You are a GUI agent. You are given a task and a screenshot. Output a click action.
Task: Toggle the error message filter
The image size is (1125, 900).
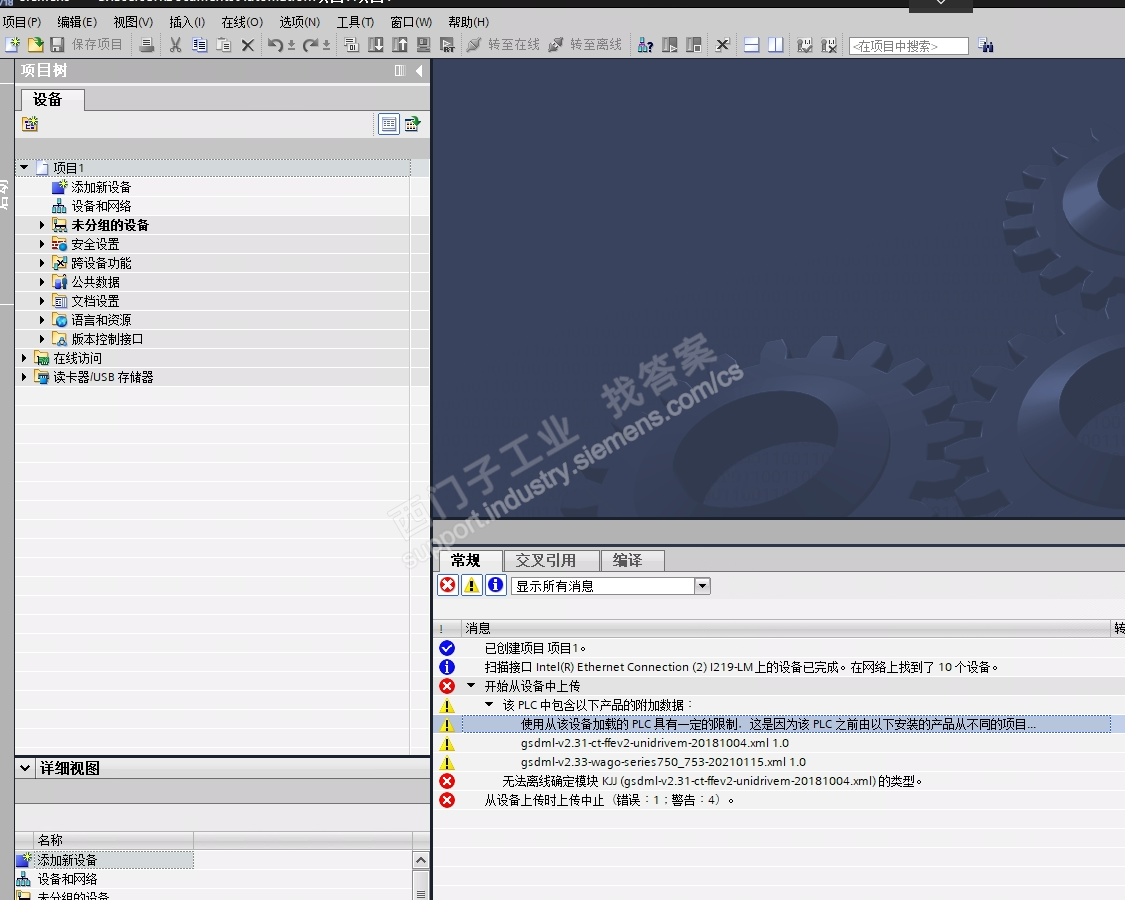pyautogui.click(x=448, y=585)
